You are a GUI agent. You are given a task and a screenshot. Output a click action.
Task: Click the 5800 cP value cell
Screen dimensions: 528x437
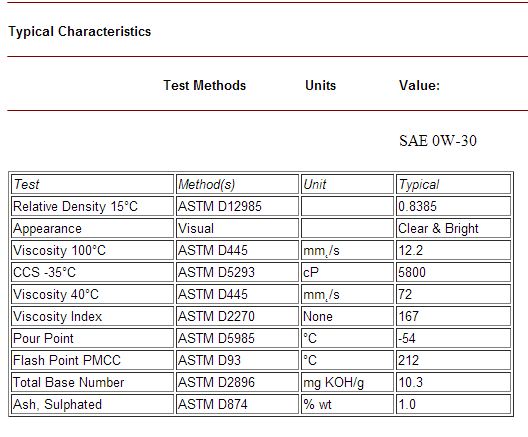click(453, 272)
